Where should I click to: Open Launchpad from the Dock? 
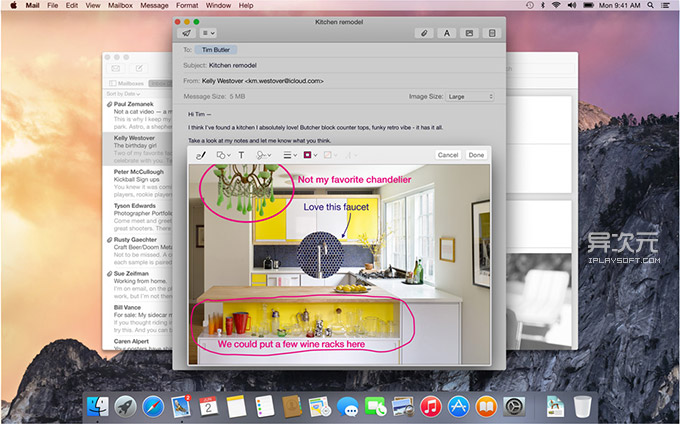coord(125,407)
